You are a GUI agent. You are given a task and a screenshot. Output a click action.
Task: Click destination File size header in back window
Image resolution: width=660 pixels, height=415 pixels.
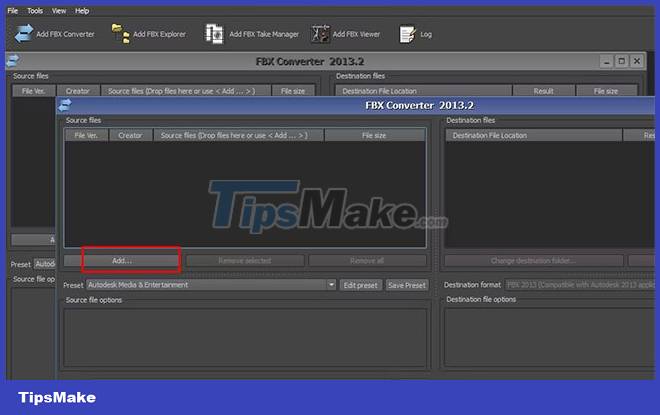pos(606,91)
